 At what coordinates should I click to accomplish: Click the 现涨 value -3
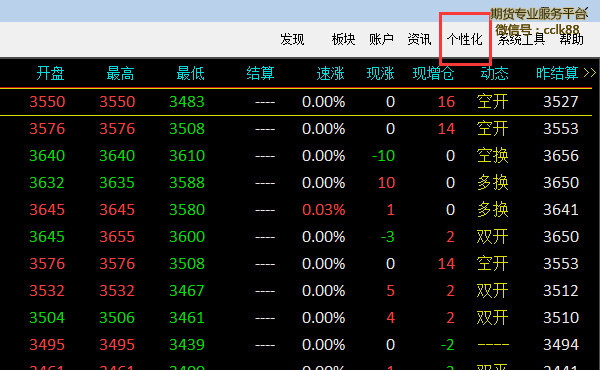[388, 237]
